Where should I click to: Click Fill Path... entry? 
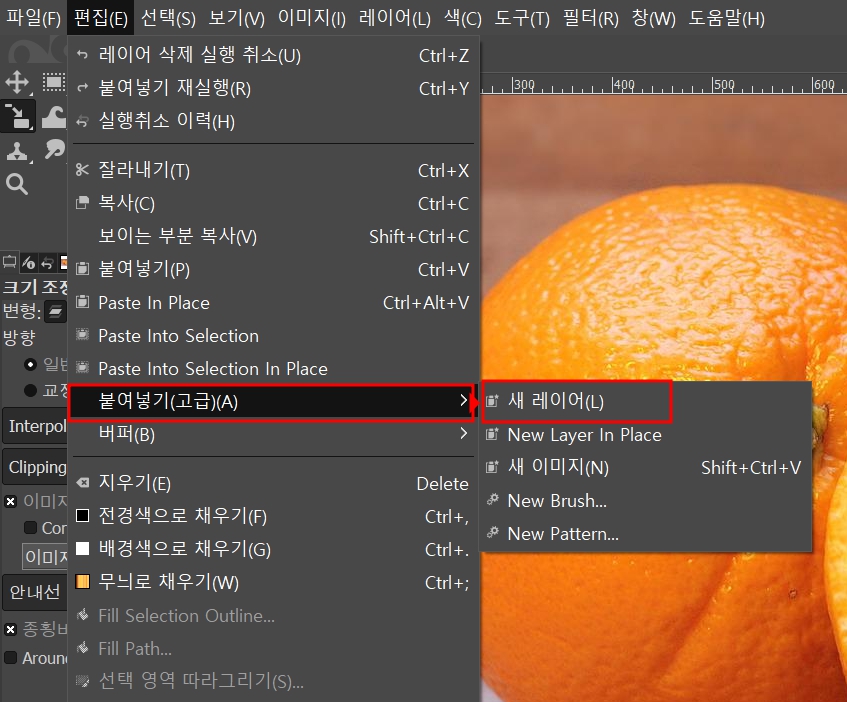273,649
